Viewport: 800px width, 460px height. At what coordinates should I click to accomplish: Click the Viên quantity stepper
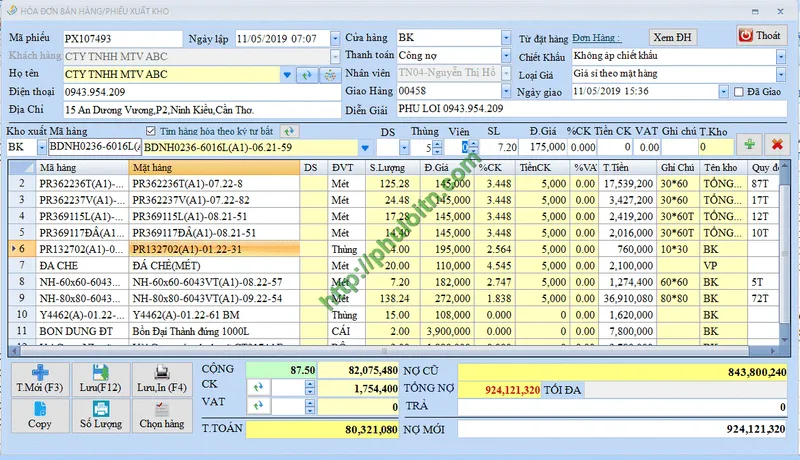(x=473, y=148)
